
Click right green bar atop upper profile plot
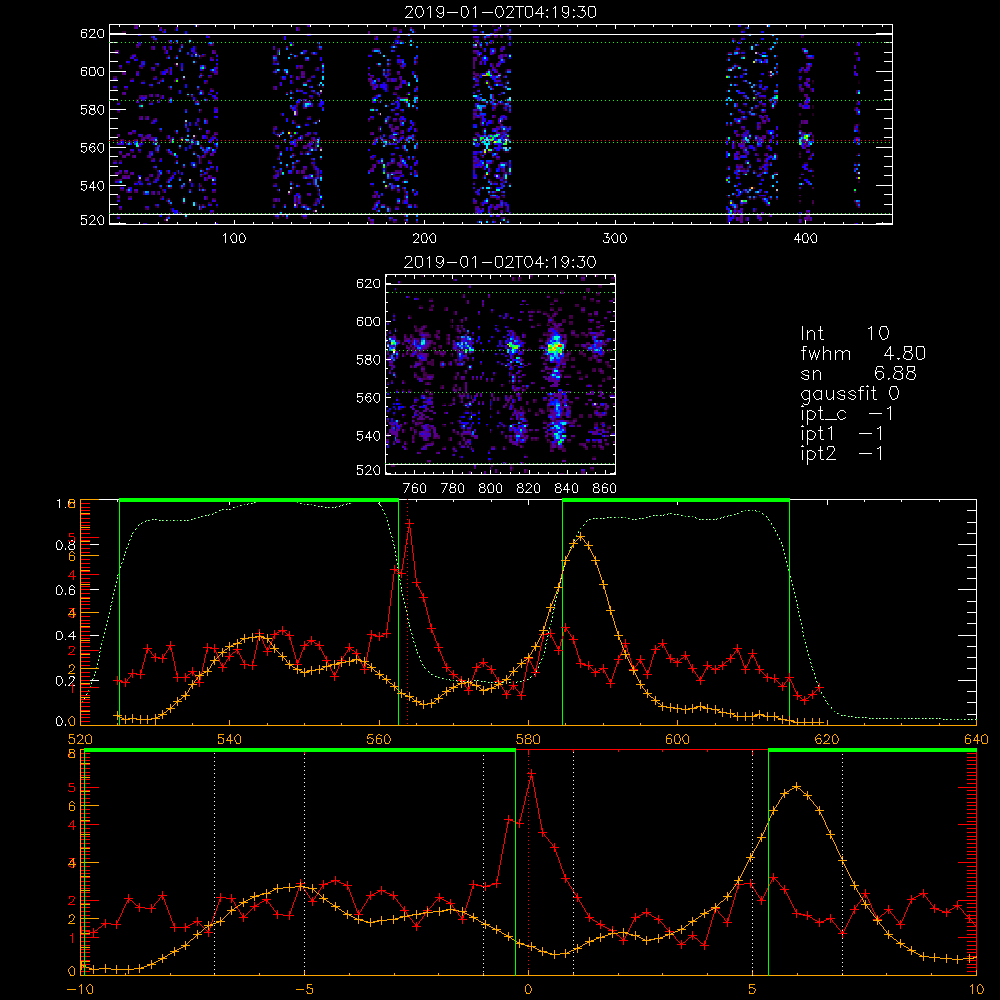point(676,500)
